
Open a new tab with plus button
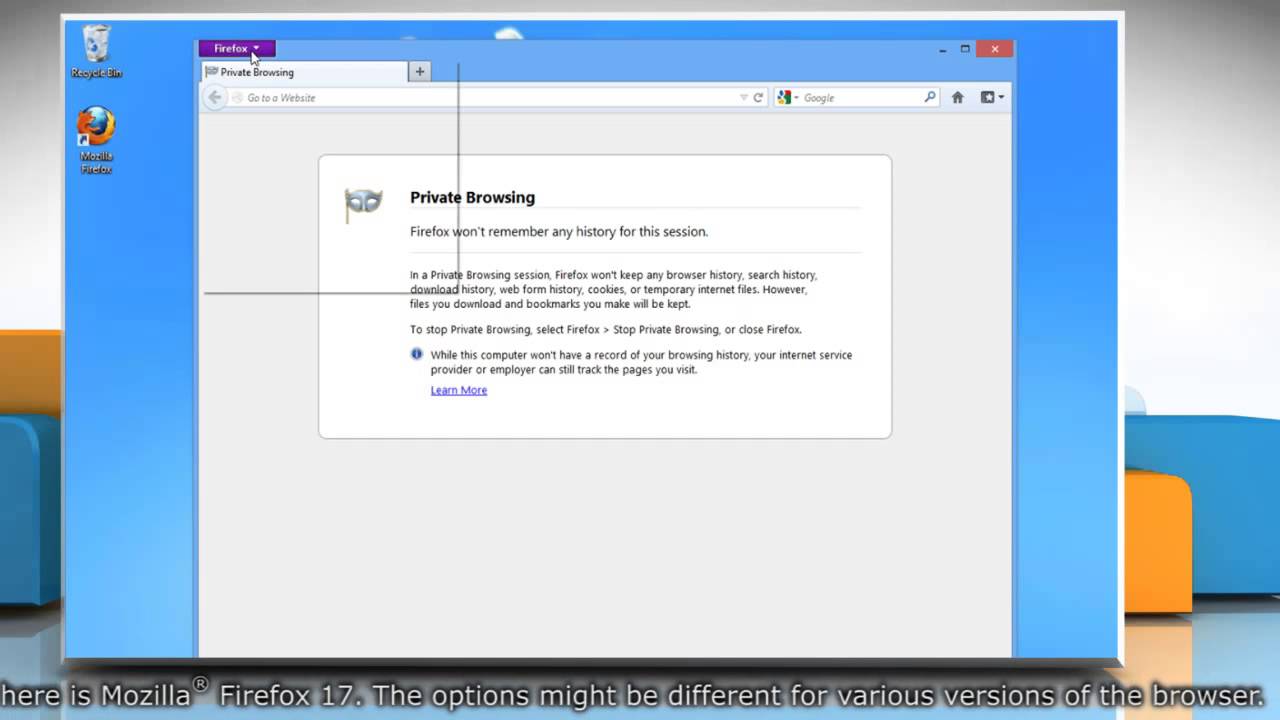pyautogui.click(x=420, y=72)
